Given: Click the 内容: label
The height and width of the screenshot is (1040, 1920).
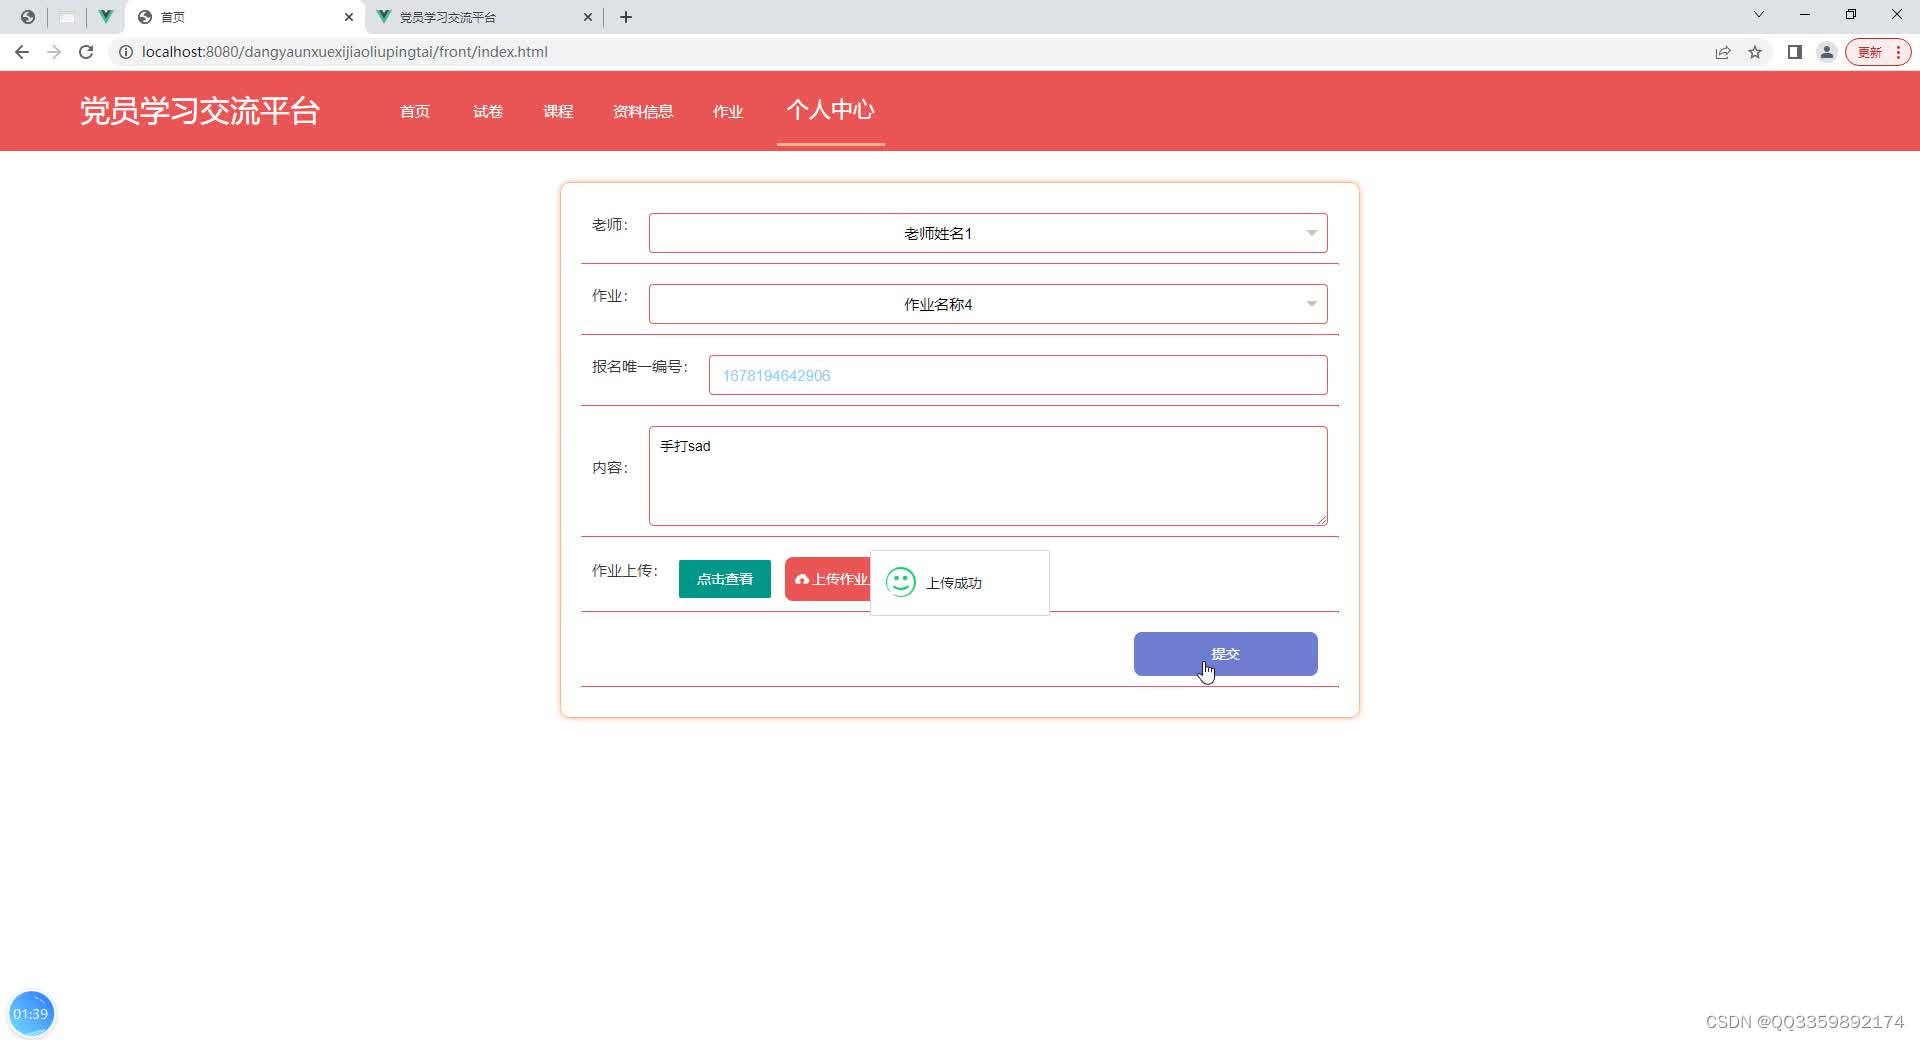Looking at the screenshot, I should tap(610, 468).
